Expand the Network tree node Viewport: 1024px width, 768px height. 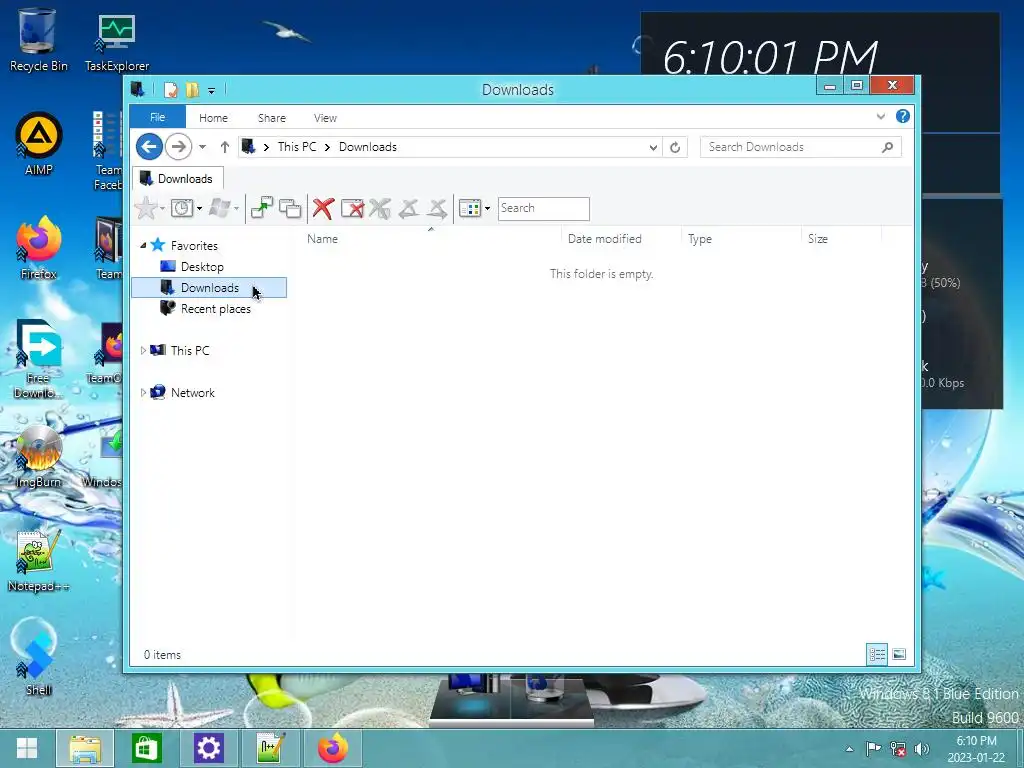click(143, 392)
